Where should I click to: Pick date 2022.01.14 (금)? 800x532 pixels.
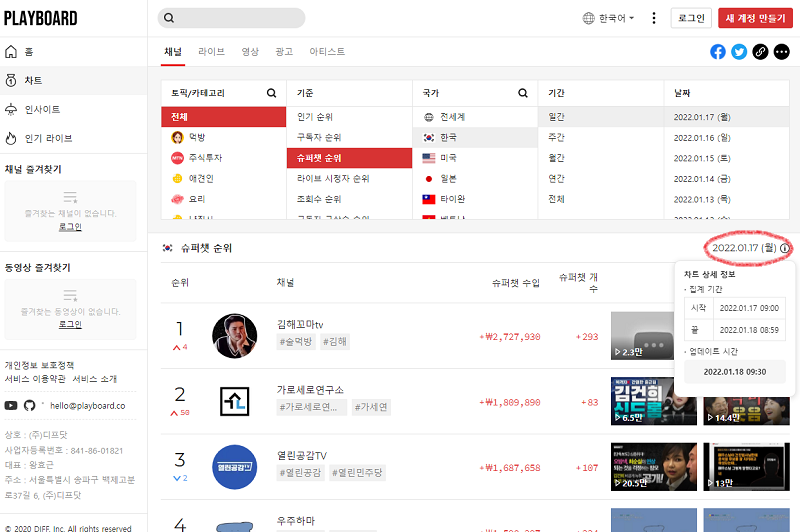pos(727,179)
